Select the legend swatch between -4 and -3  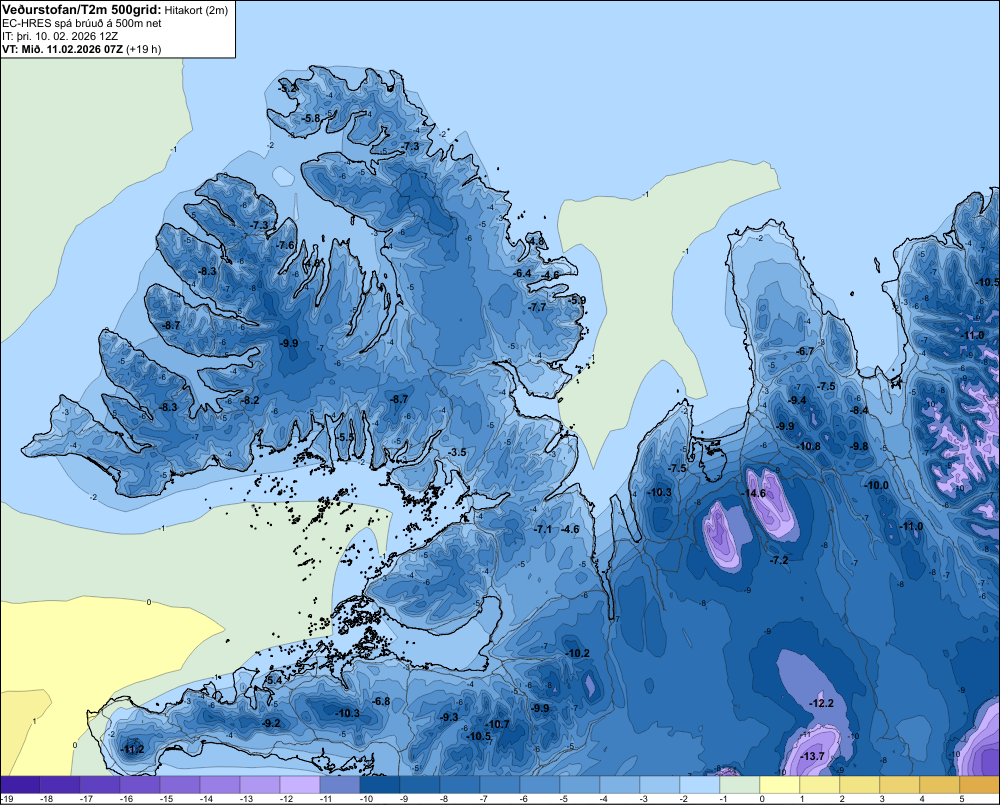point(620,785)
